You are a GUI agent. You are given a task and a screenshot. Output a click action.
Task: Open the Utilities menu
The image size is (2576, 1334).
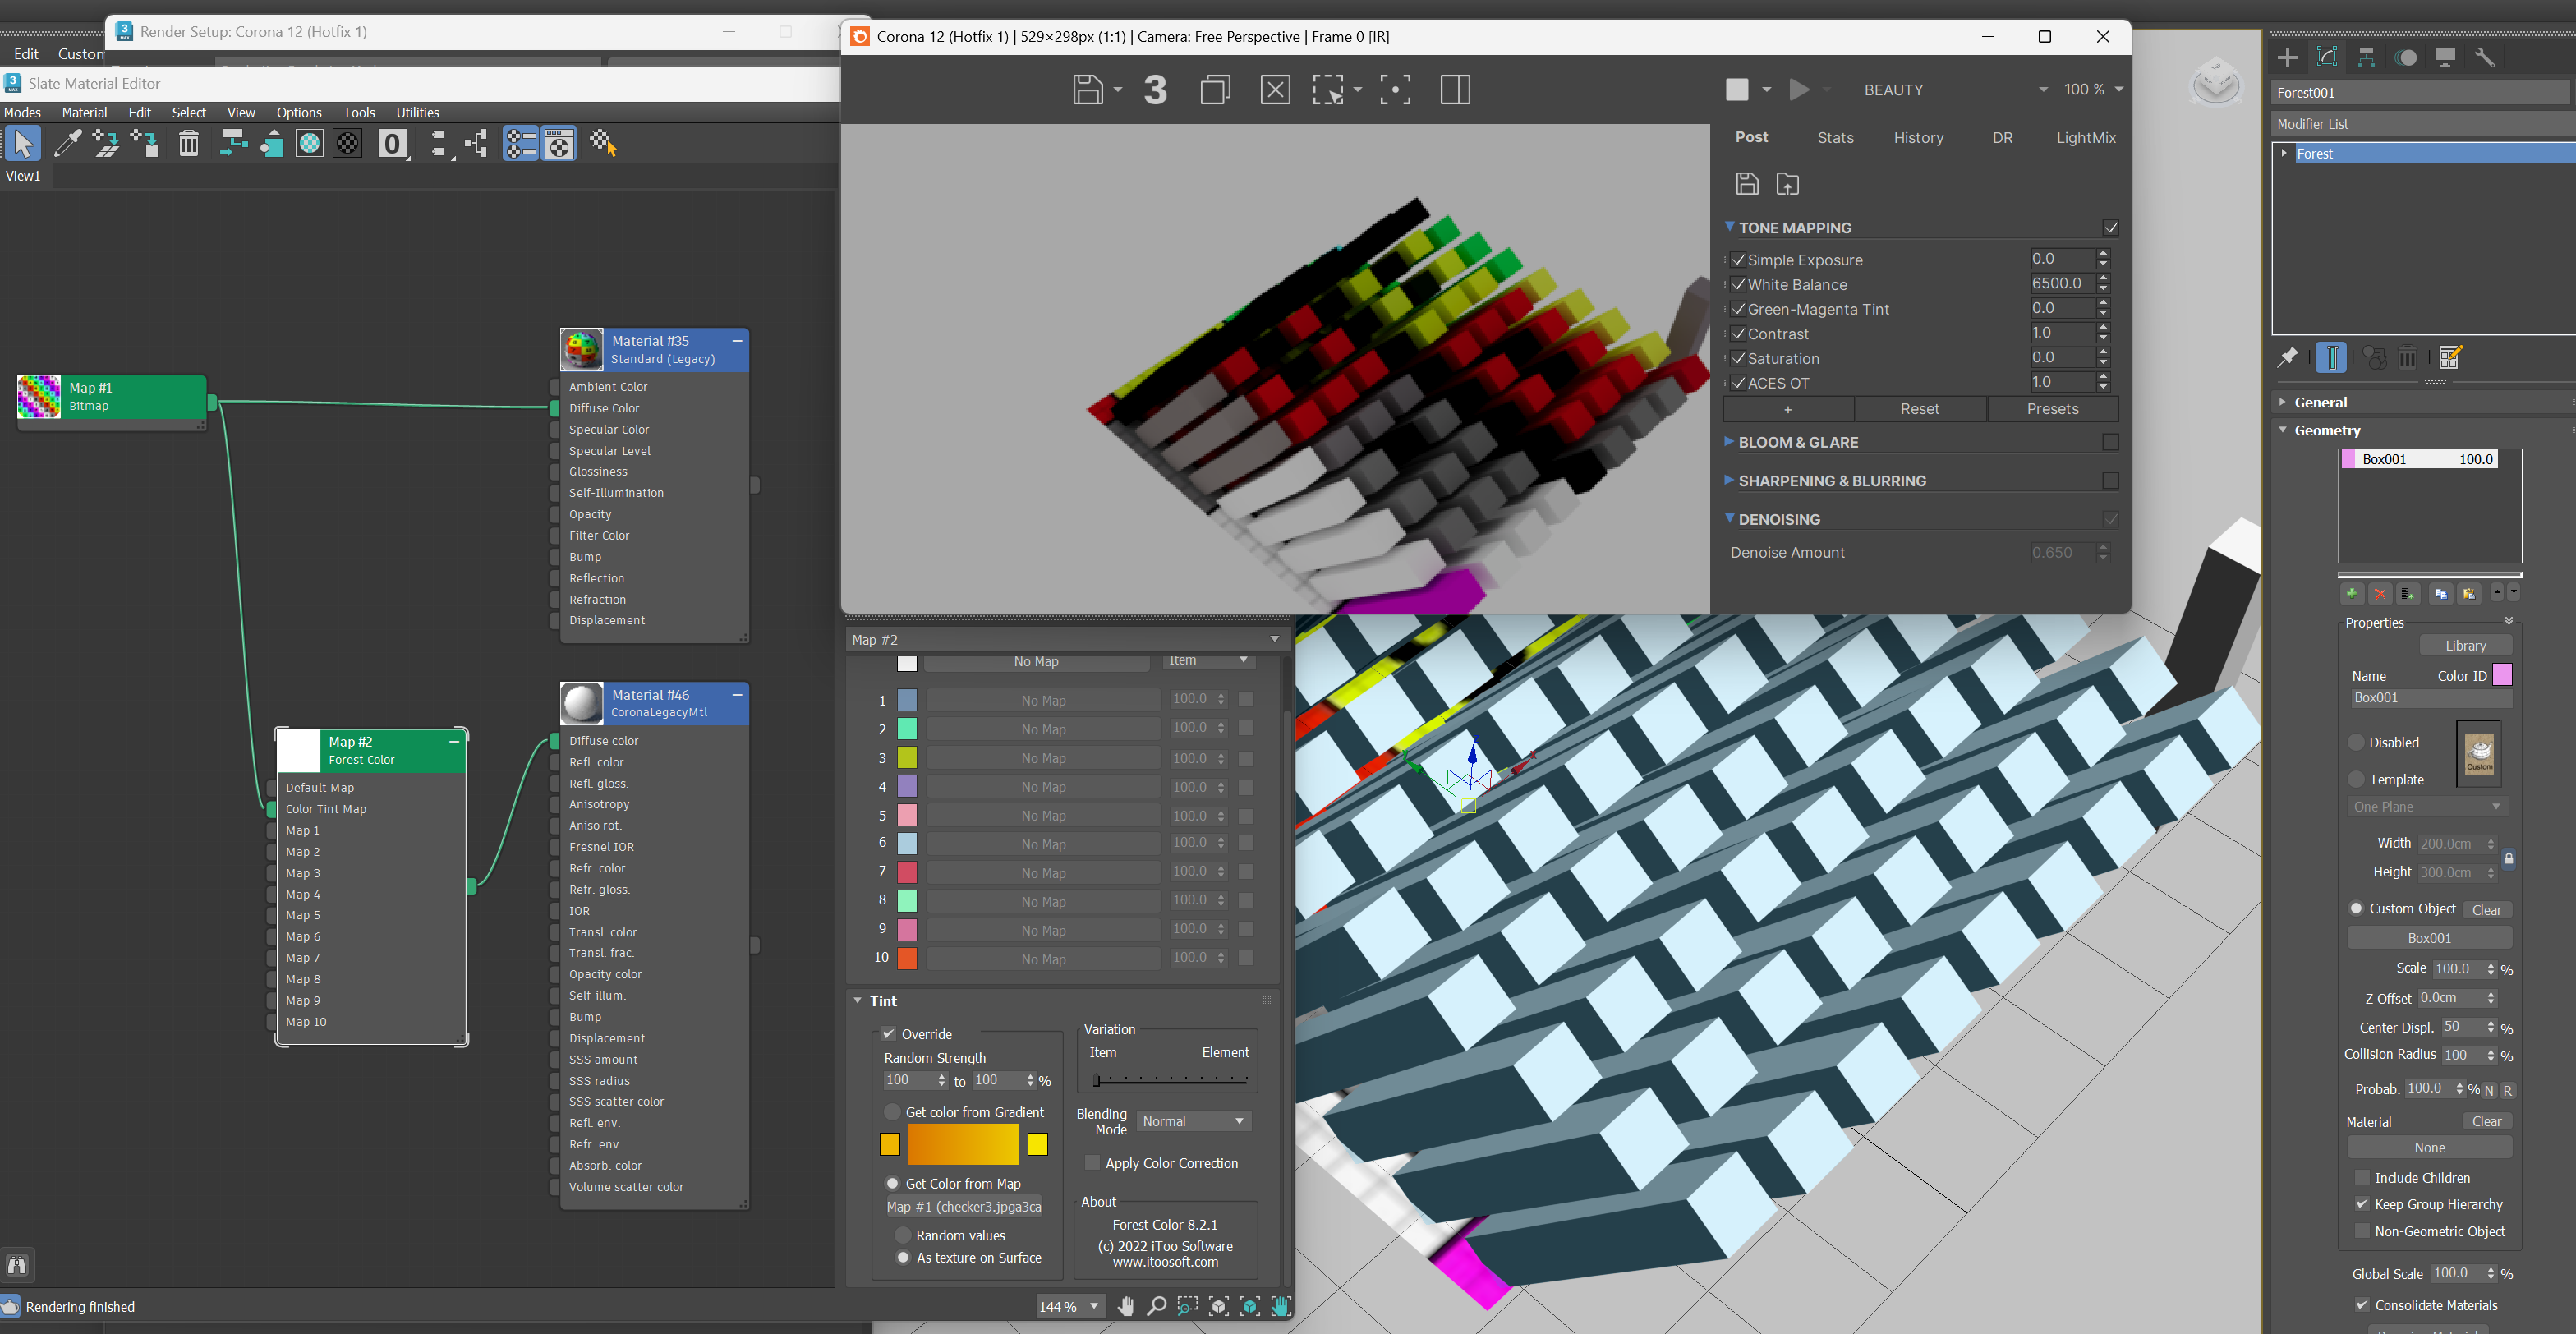(417, 113)
